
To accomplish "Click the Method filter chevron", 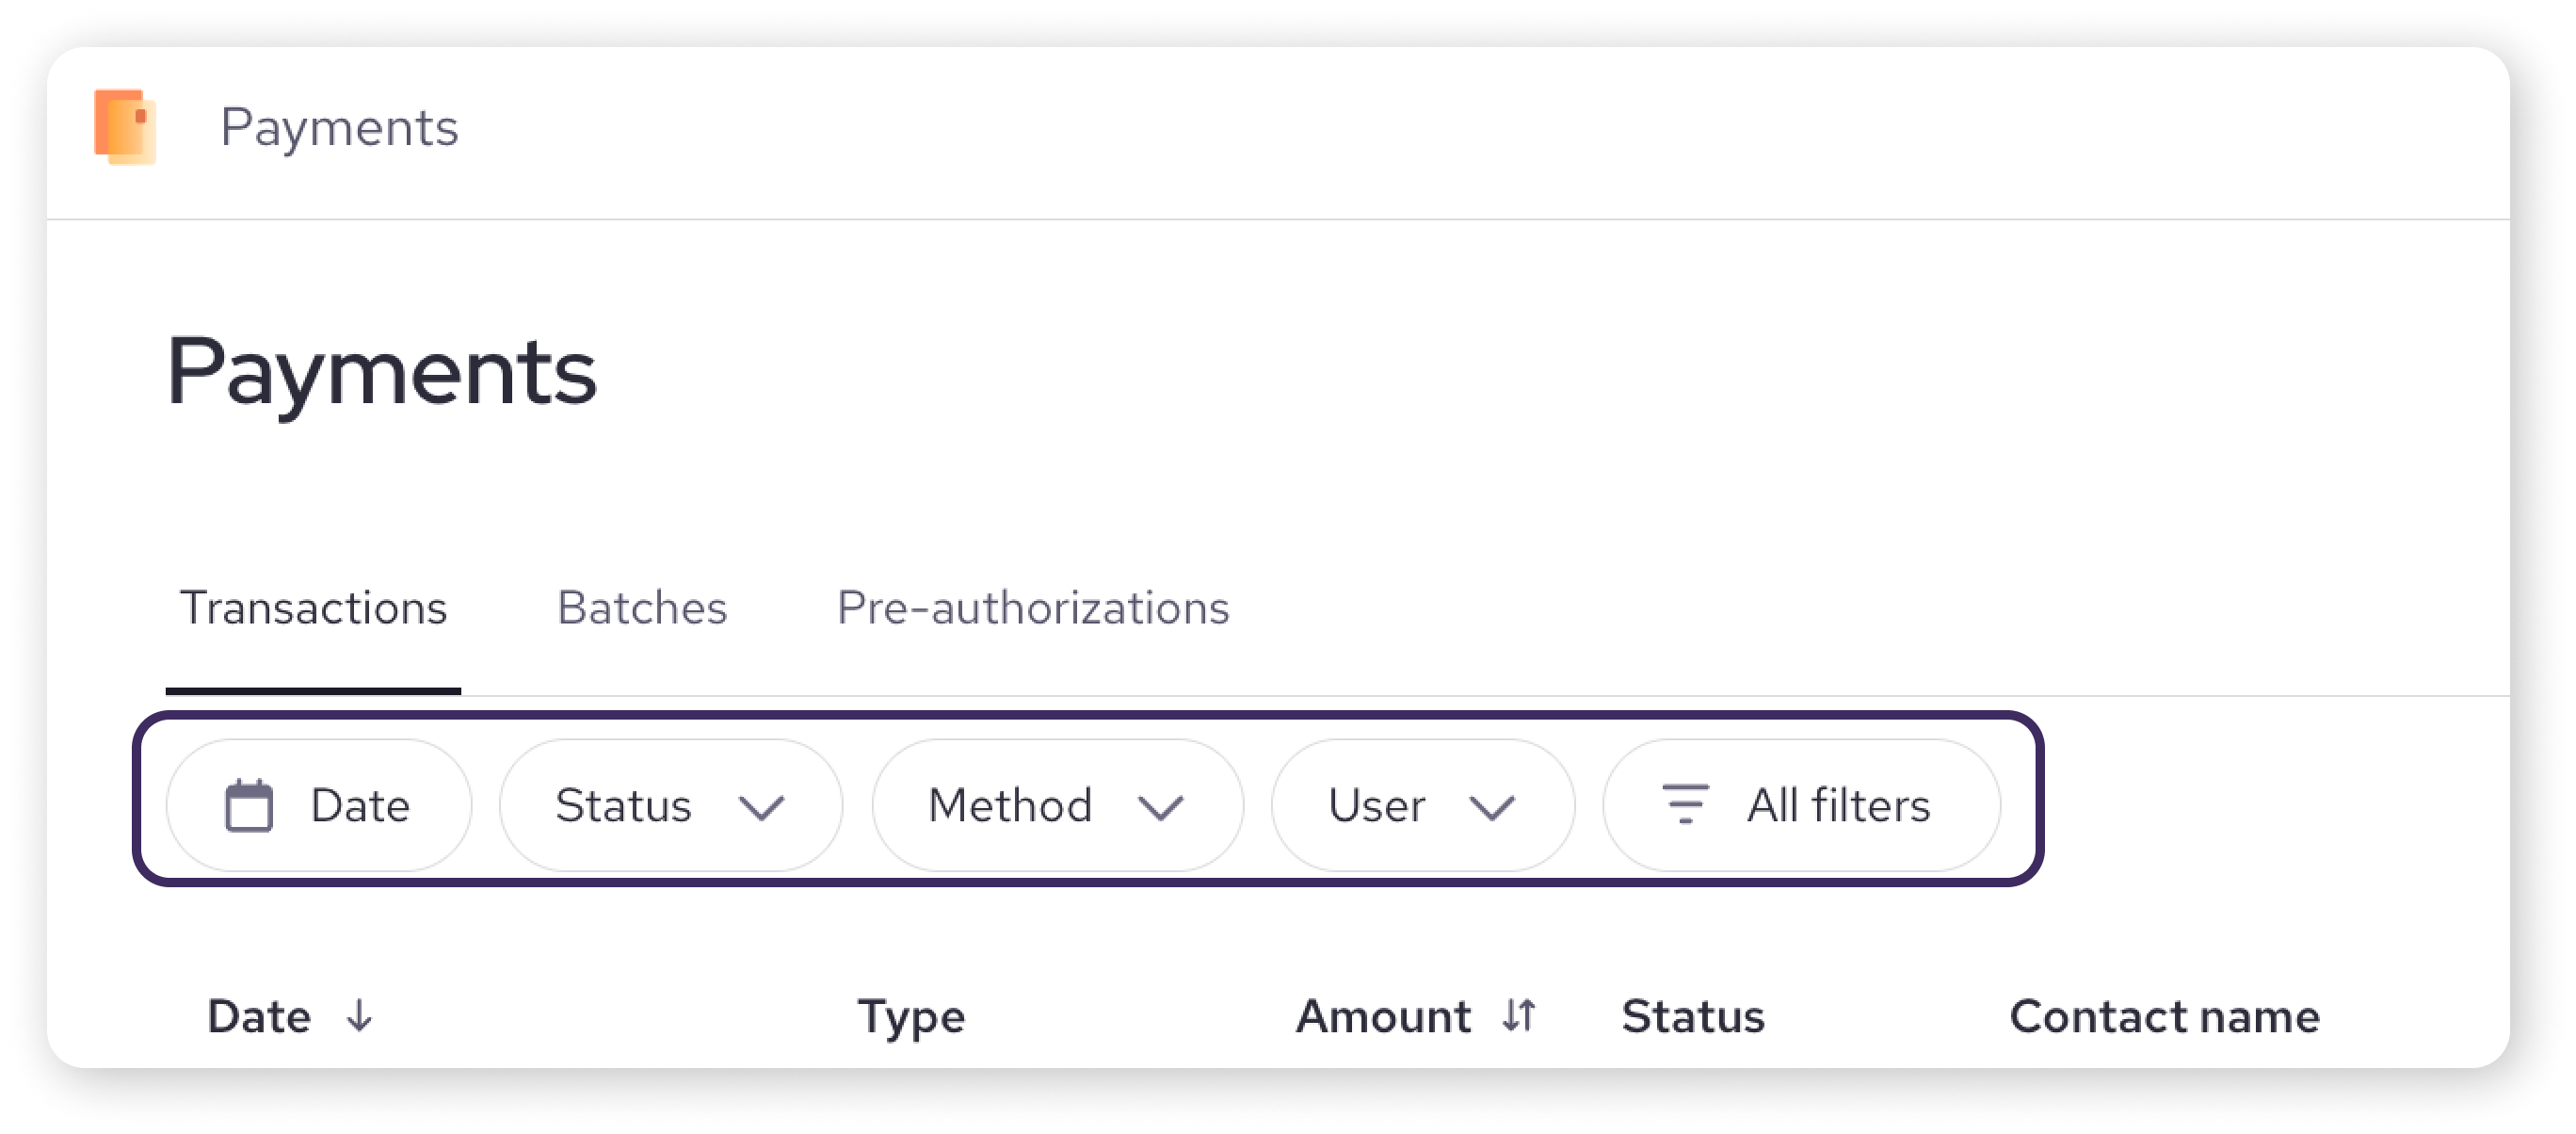I will click(1161, 807).
